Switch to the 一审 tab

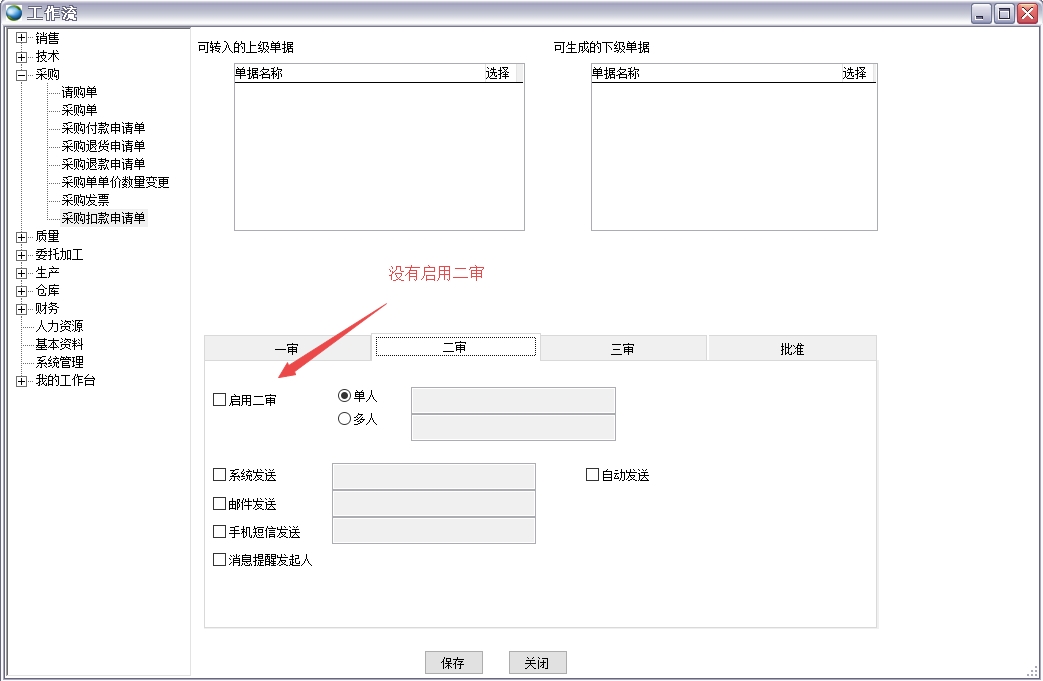[287, 349]
